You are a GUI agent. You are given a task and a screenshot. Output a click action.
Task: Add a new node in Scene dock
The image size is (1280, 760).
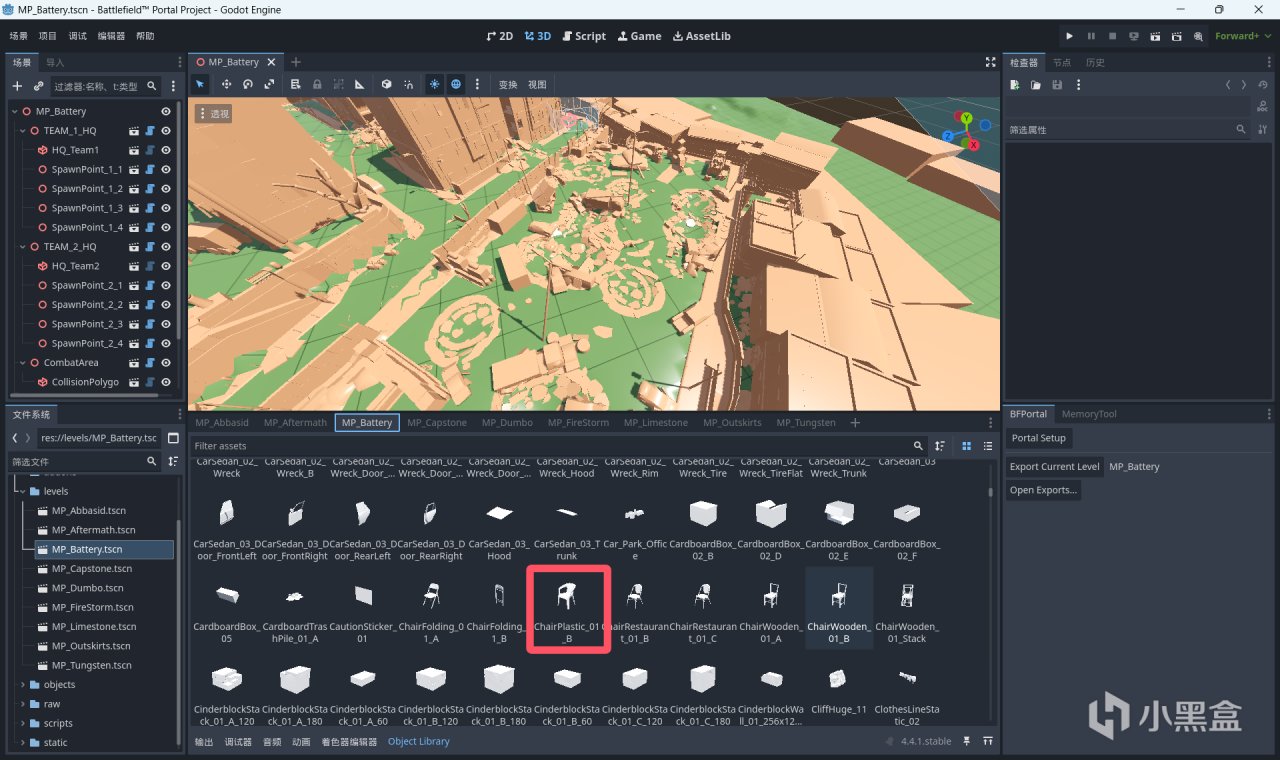(x=17, y=86)
